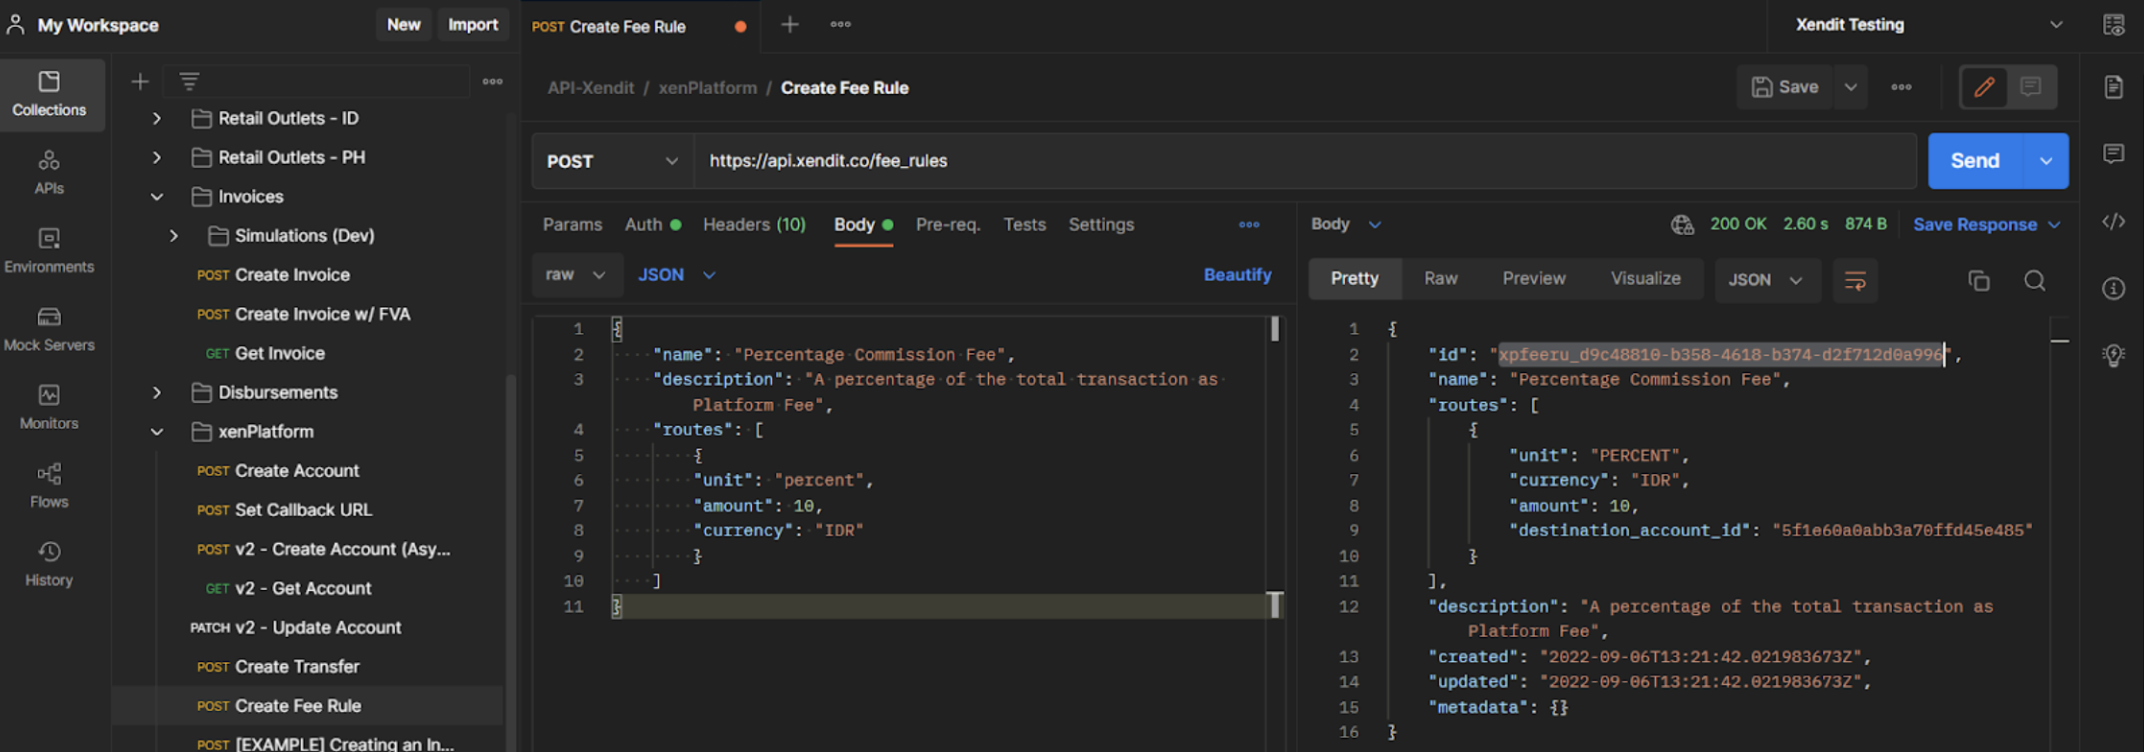Open request tabs more options dots
Image resolution: width=2144 pixels, height=752 pixels.
[x=1249, y=224]
